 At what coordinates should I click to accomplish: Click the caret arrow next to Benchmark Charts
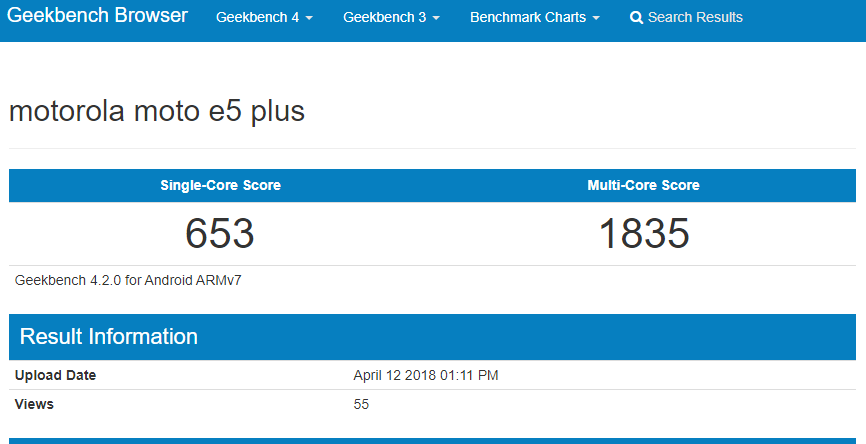(596, 19)
